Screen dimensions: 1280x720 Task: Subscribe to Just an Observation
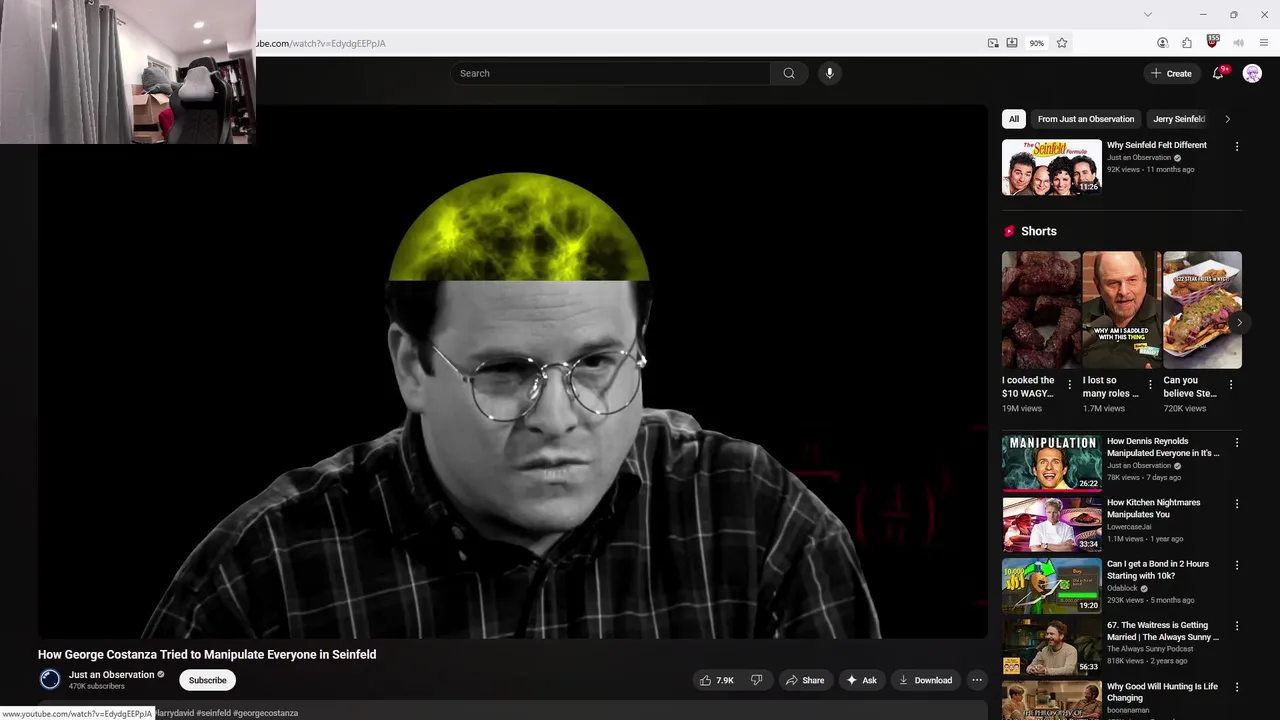pos(208,680)
